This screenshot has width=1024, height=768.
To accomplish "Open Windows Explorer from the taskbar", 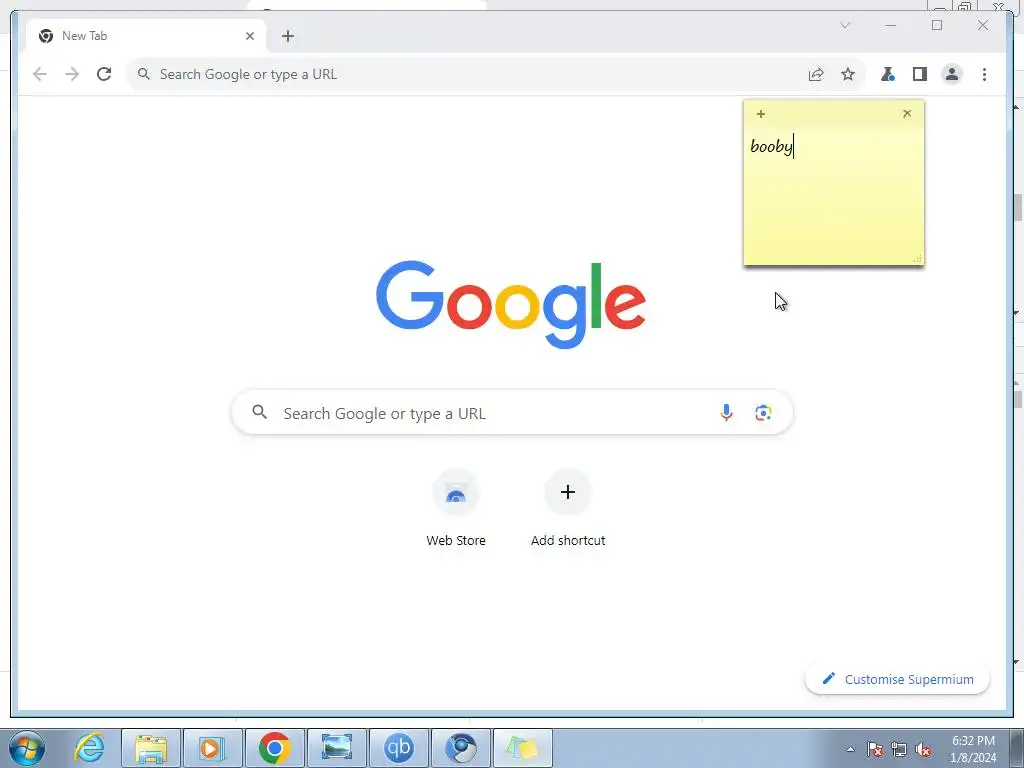I will click(x=151, y=748).
